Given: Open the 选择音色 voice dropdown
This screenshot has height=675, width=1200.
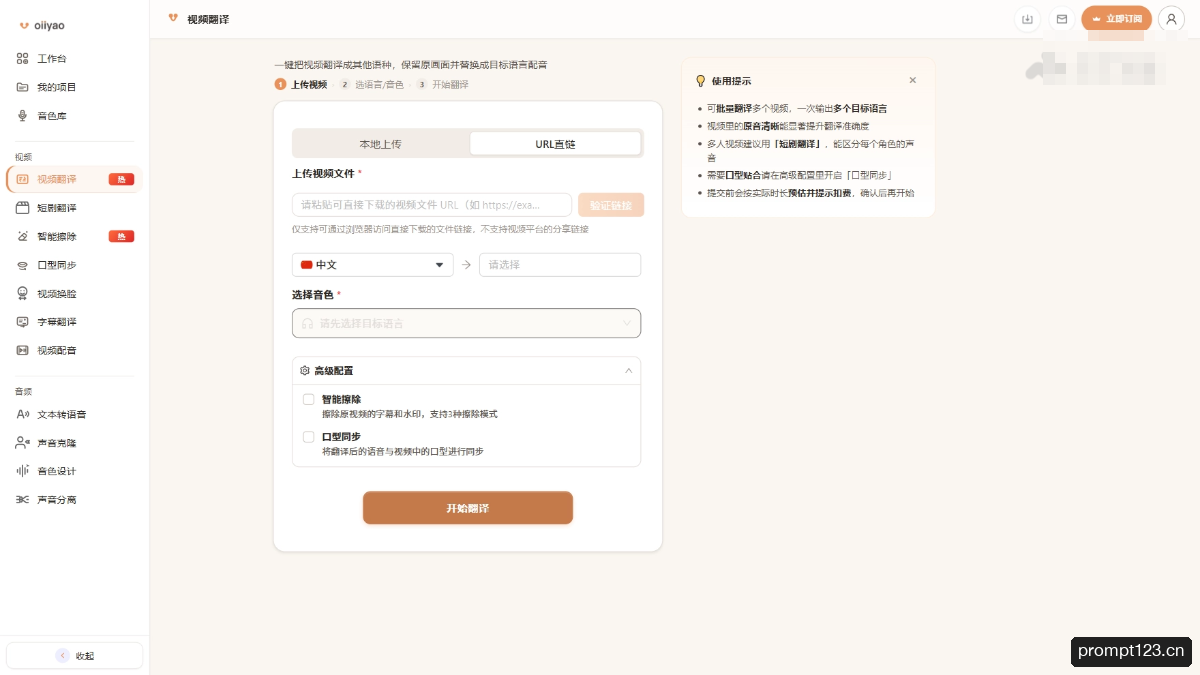Looking at the screenshot, I should pos(466,323).
